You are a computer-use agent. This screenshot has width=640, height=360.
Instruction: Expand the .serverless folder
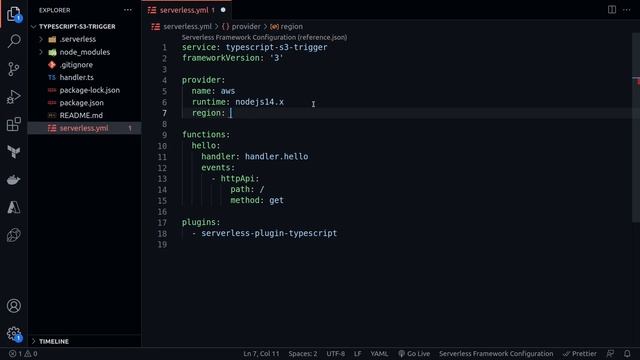pos(41,39)
